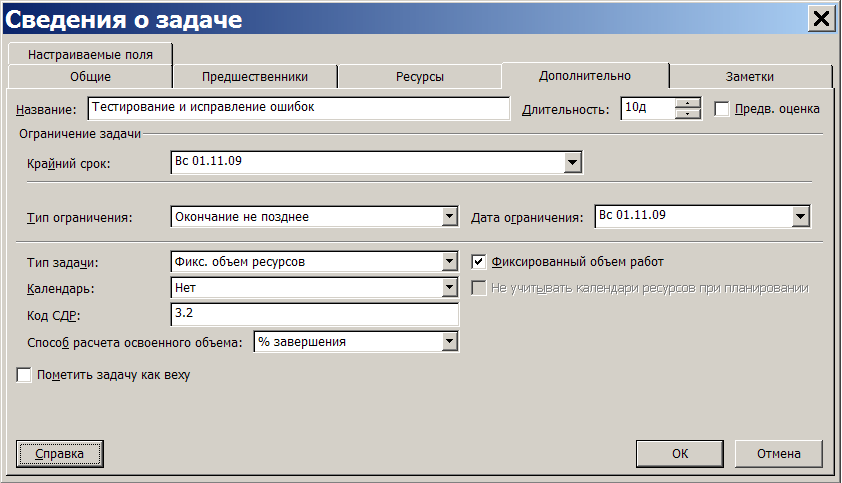Confirm with the ОК button
Viewport: 842px width, 483px height.
coord(680,454)
